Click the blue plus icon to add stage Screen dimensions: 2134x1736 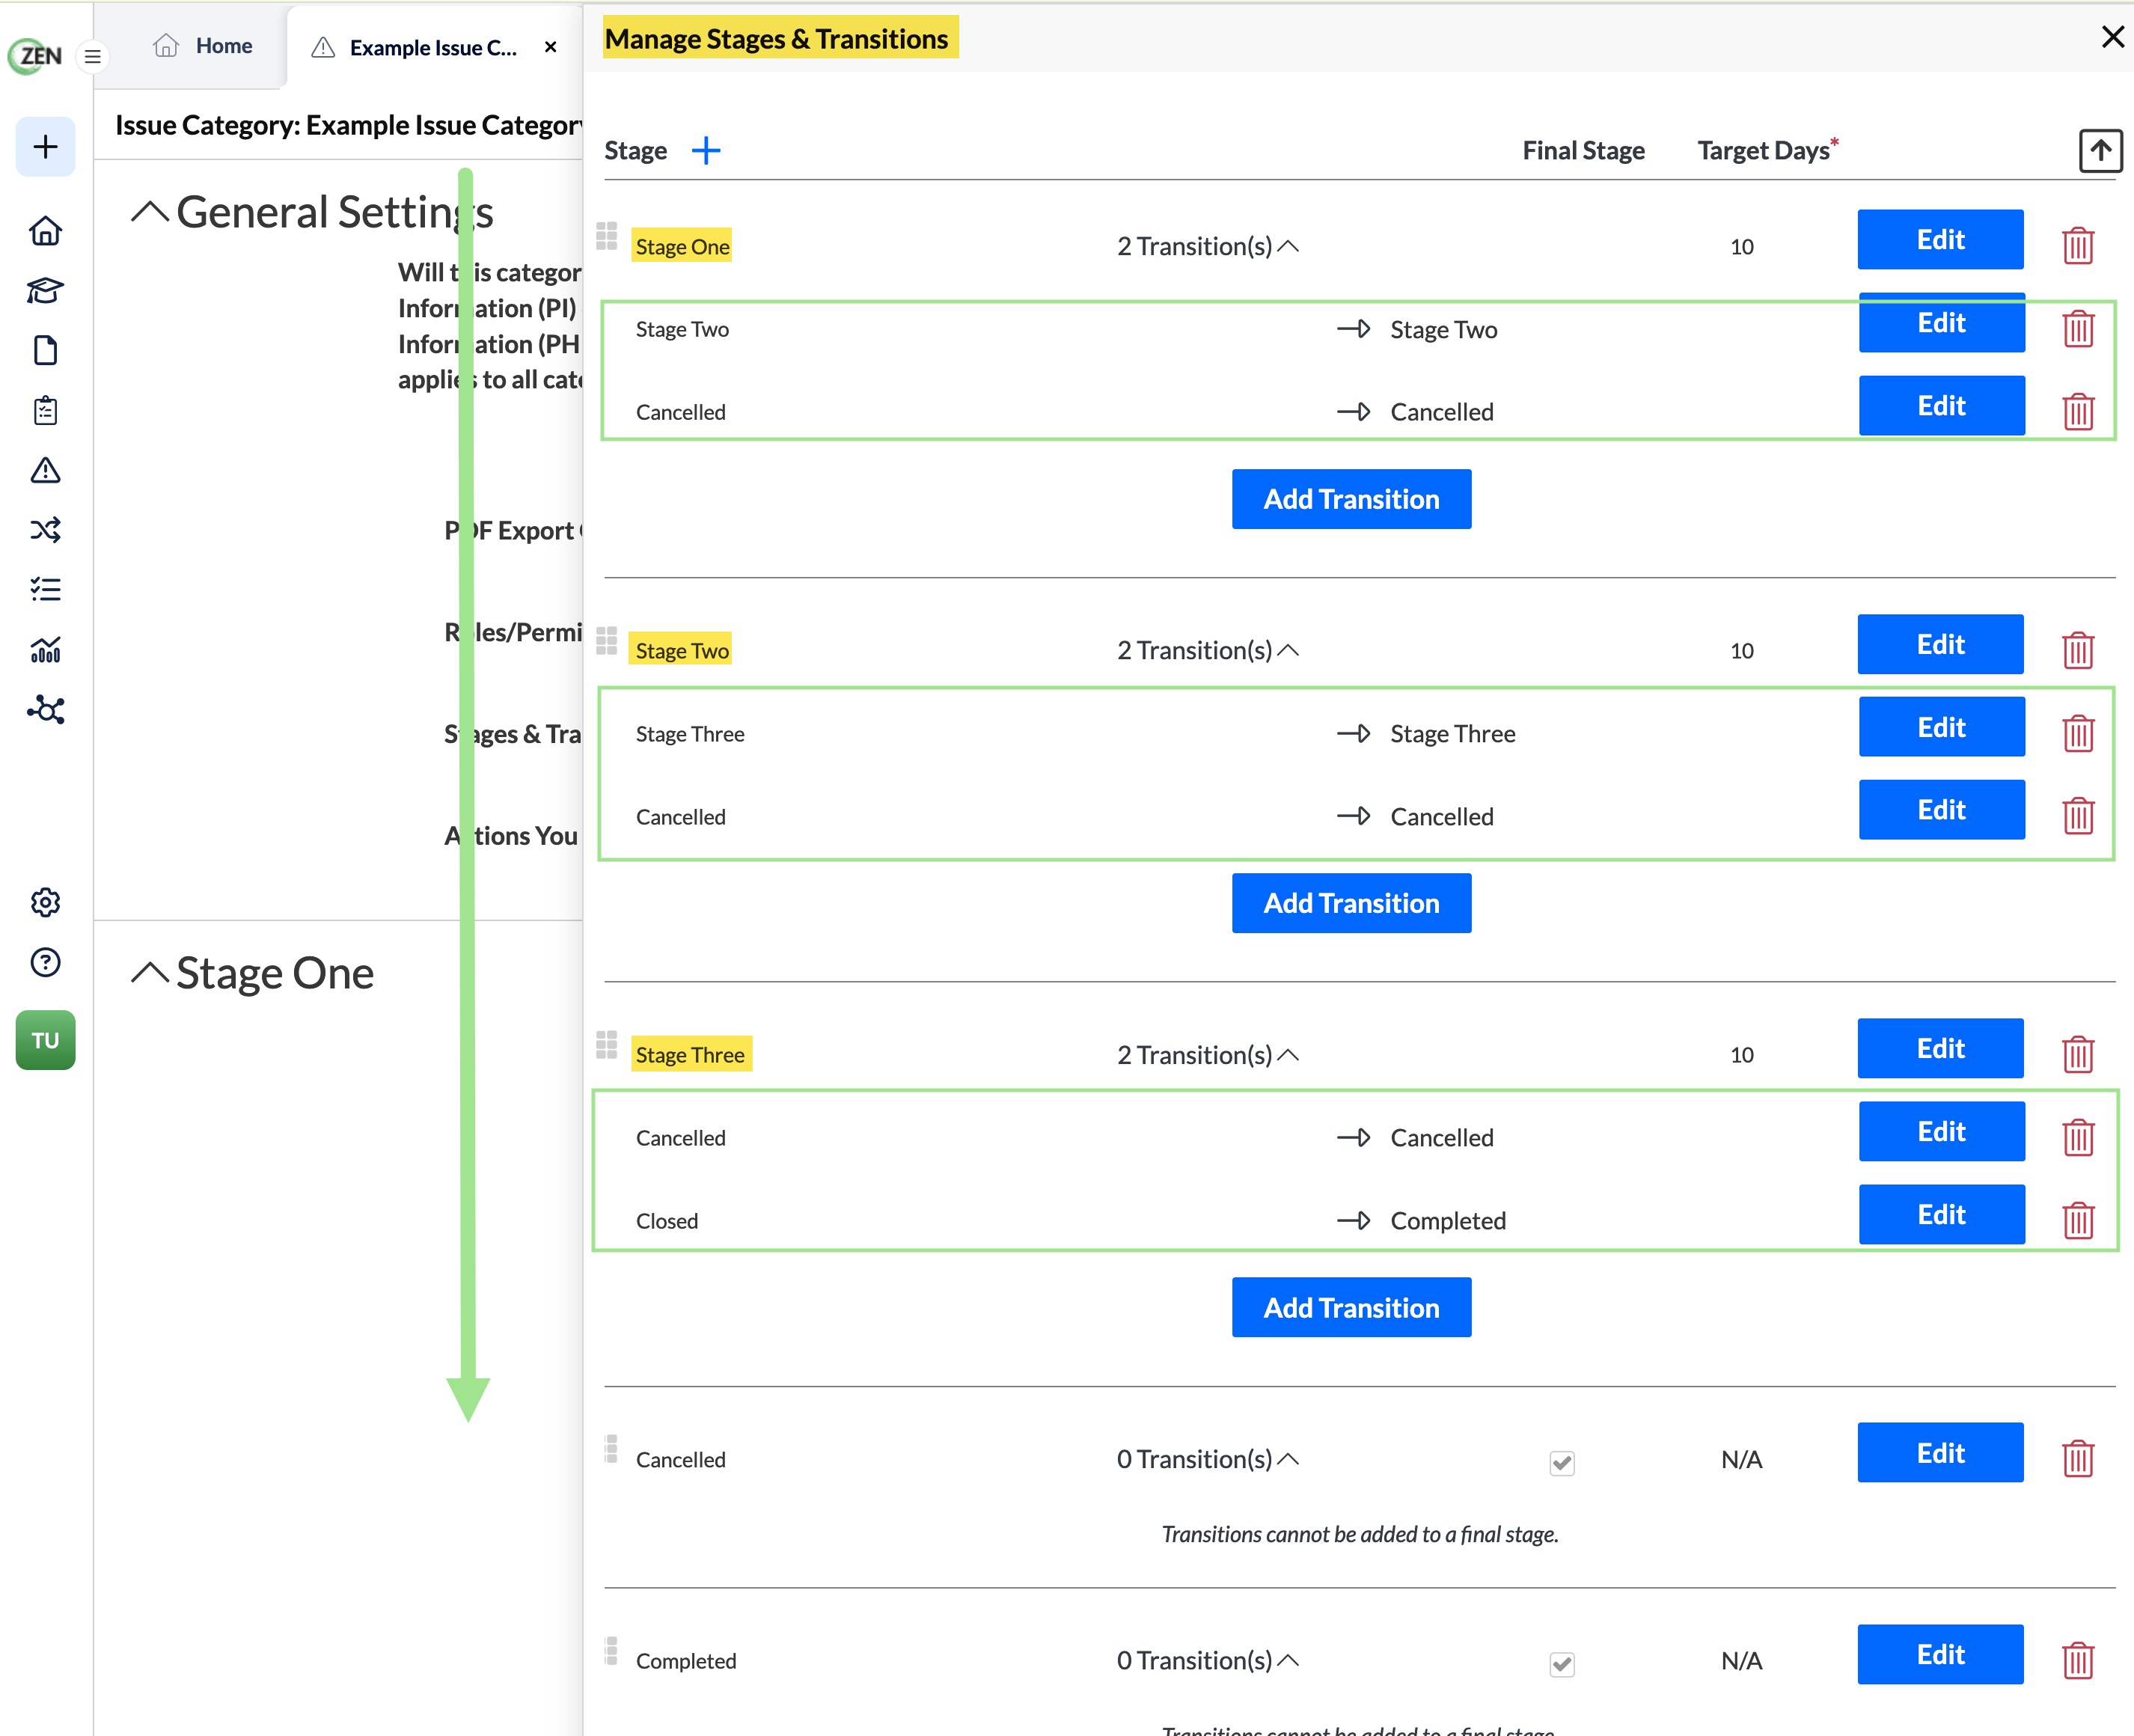[706, 150]
